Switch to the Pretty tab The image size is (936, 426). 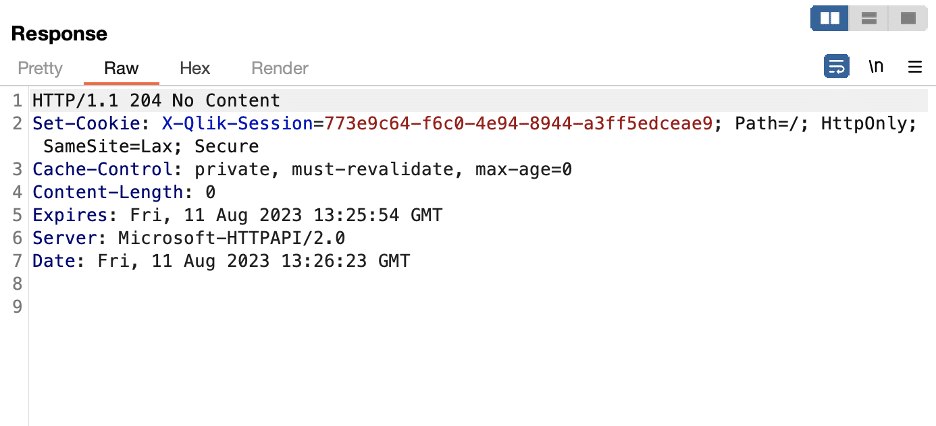pyautogui.click(x=40, y=68)
